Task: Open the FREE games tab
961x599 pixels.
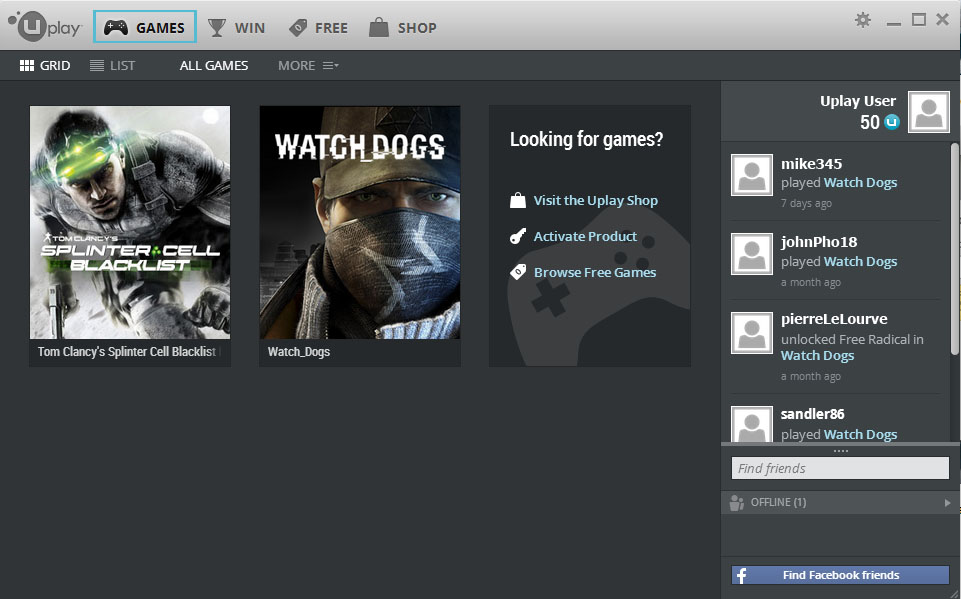Action: [318, 28]
